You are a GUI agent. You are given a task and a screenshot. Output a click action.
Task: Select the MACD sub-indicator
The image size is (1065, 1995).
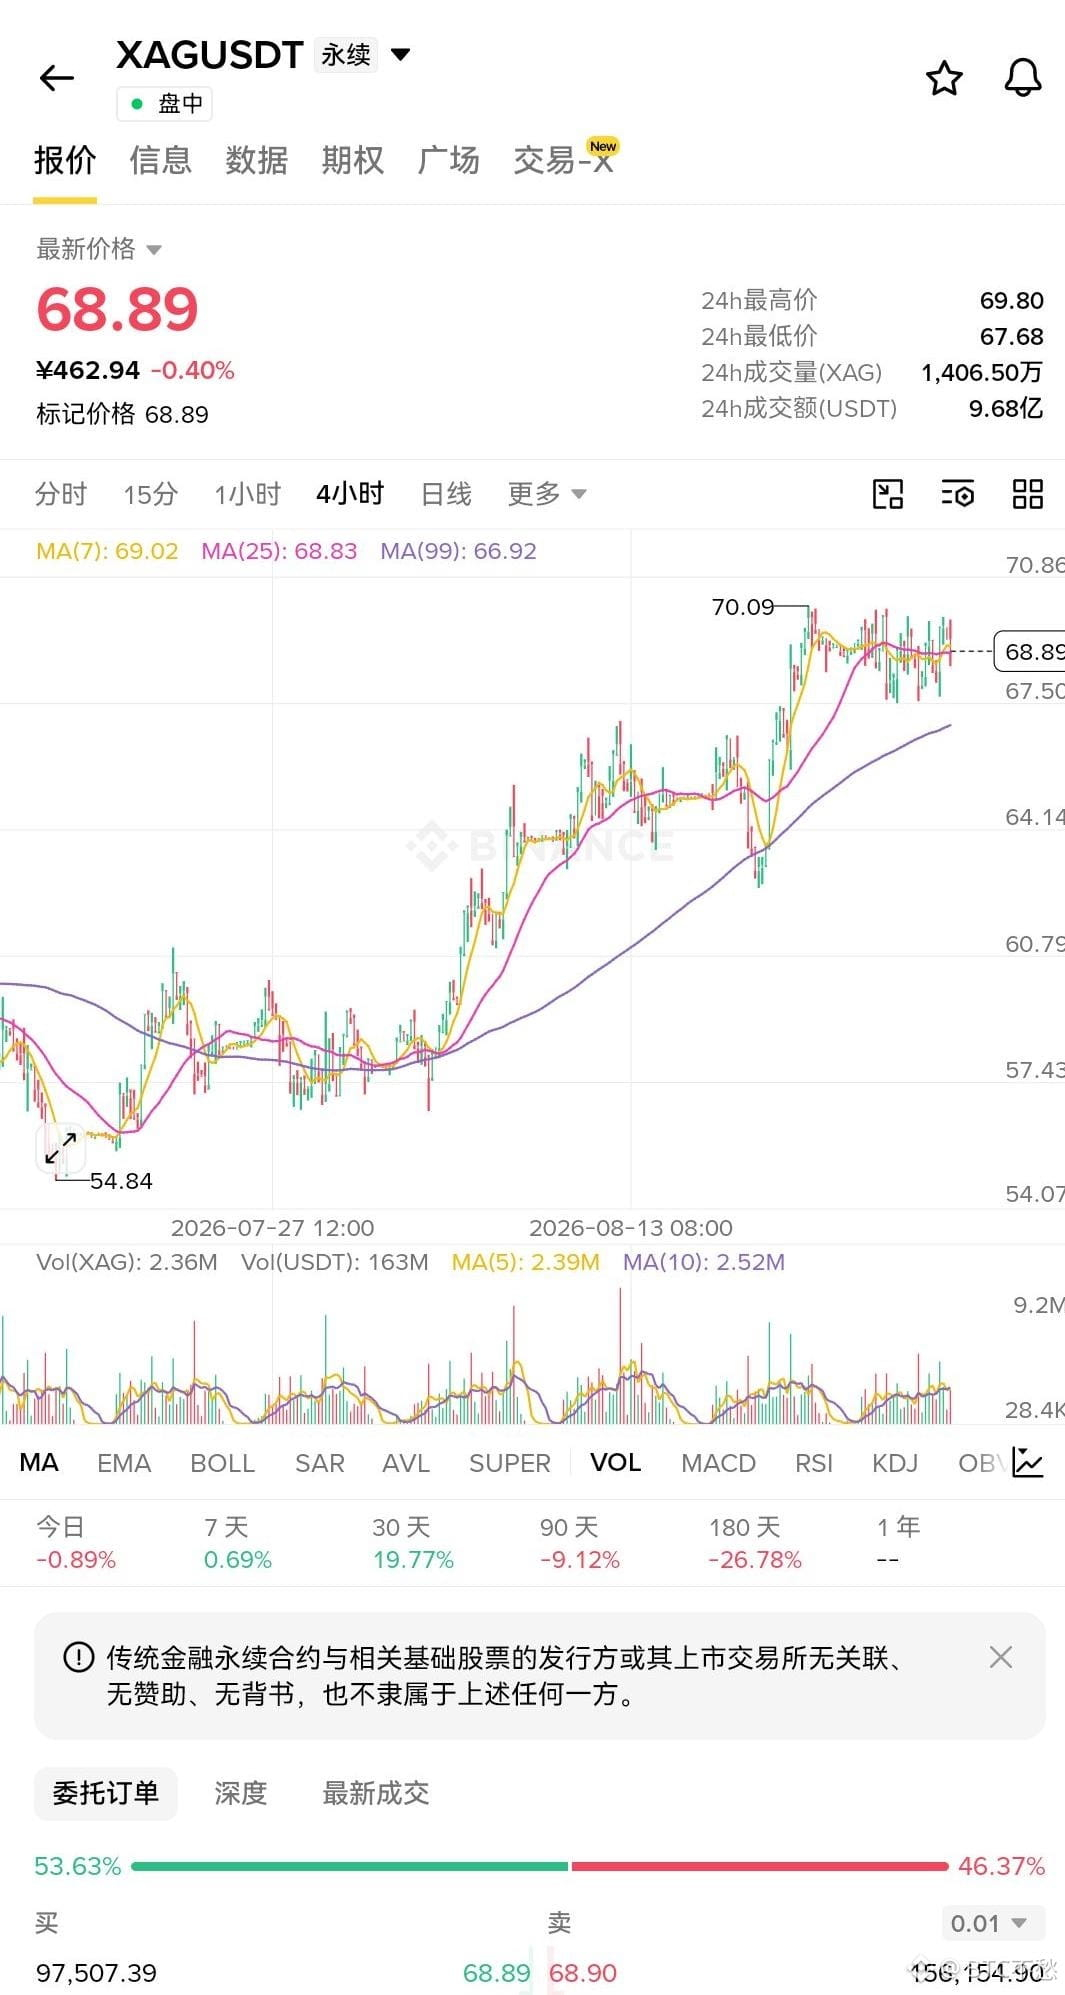[x=718, y=1463]
